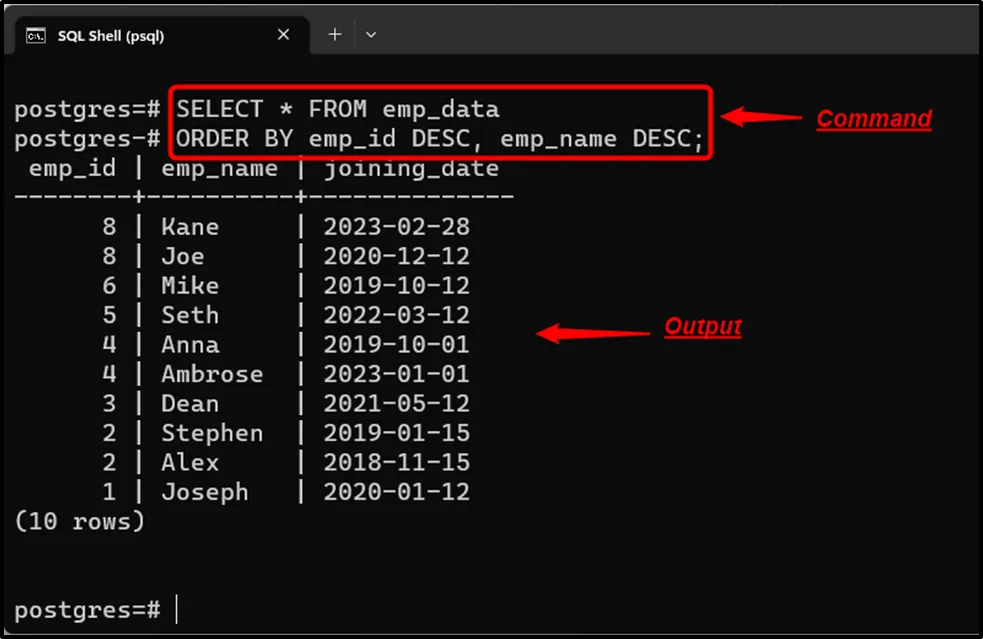The width and height of the screenshot is (983, 639).
Task: Click the red 'Command' annotation label
Action: (873, 119)
